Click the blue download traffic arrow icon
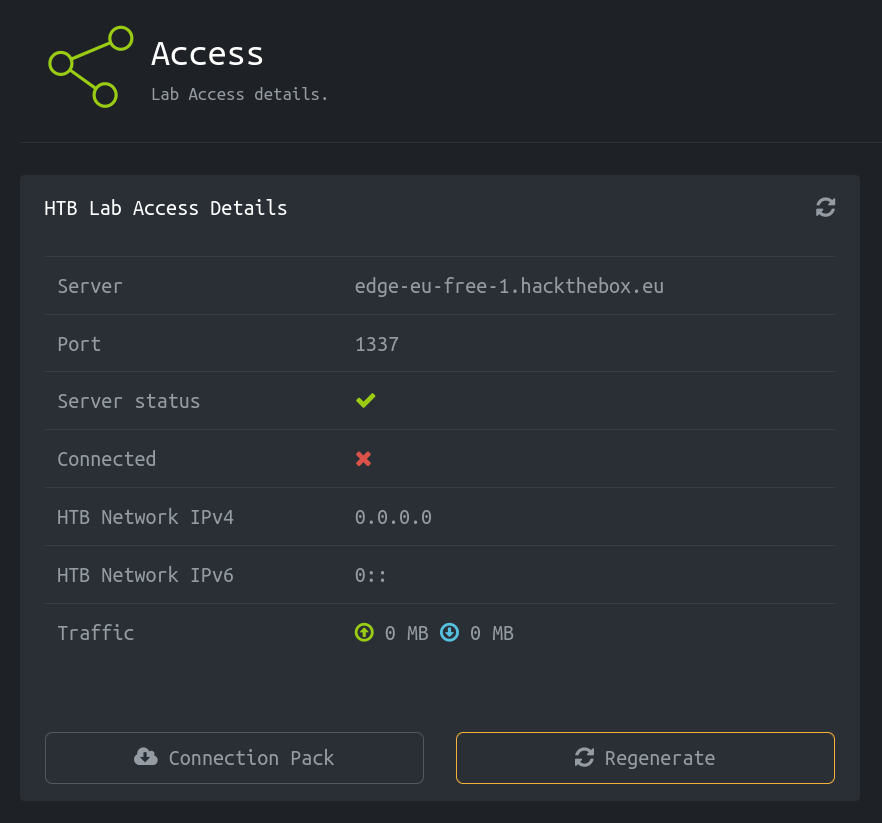Image resolution: width=882 pixels, height=823 pixels. 449,632
